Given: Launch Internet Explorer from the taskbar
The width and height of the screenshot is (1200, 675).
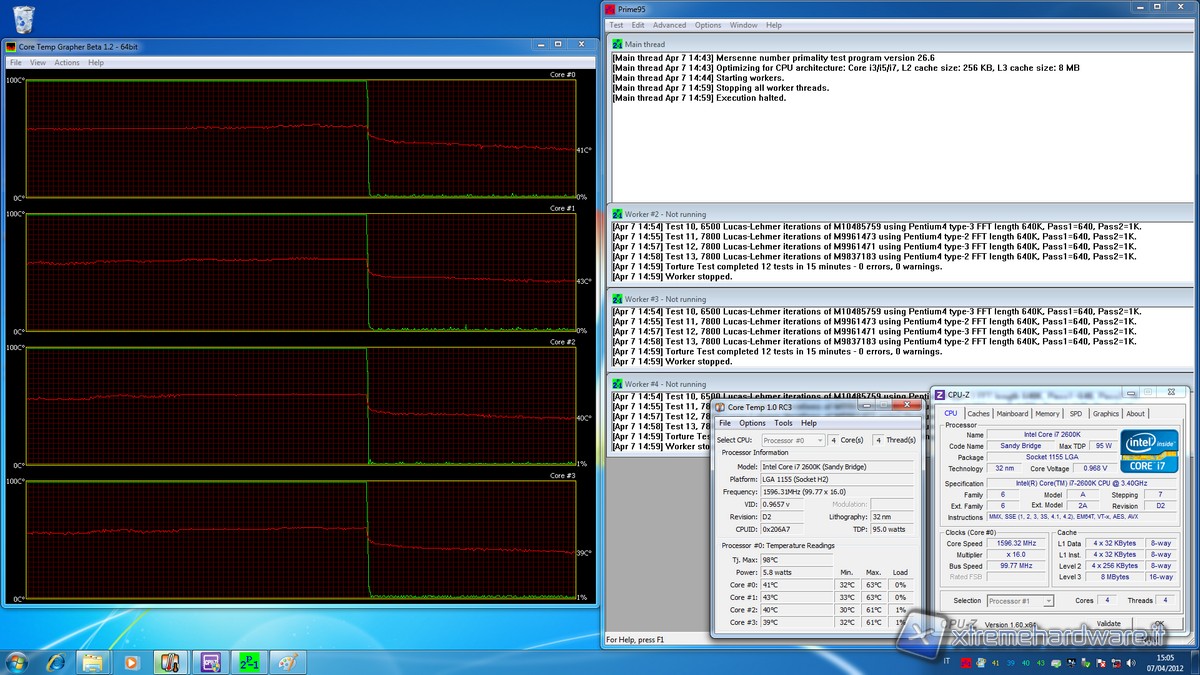Looking at the screenshot, I should tap(55, 661).
